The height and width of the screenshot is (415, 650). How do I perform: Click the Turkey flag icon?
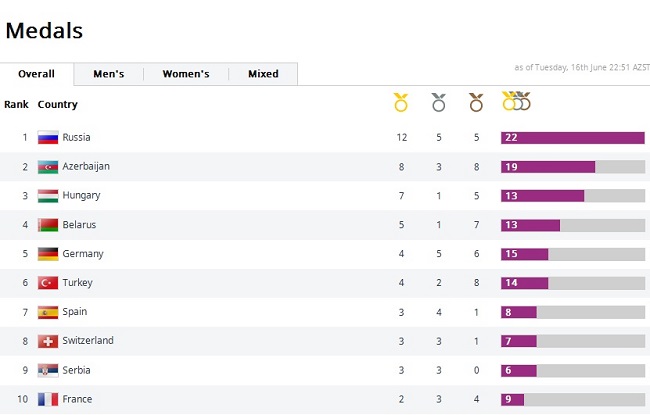click(x=48, y=283)
